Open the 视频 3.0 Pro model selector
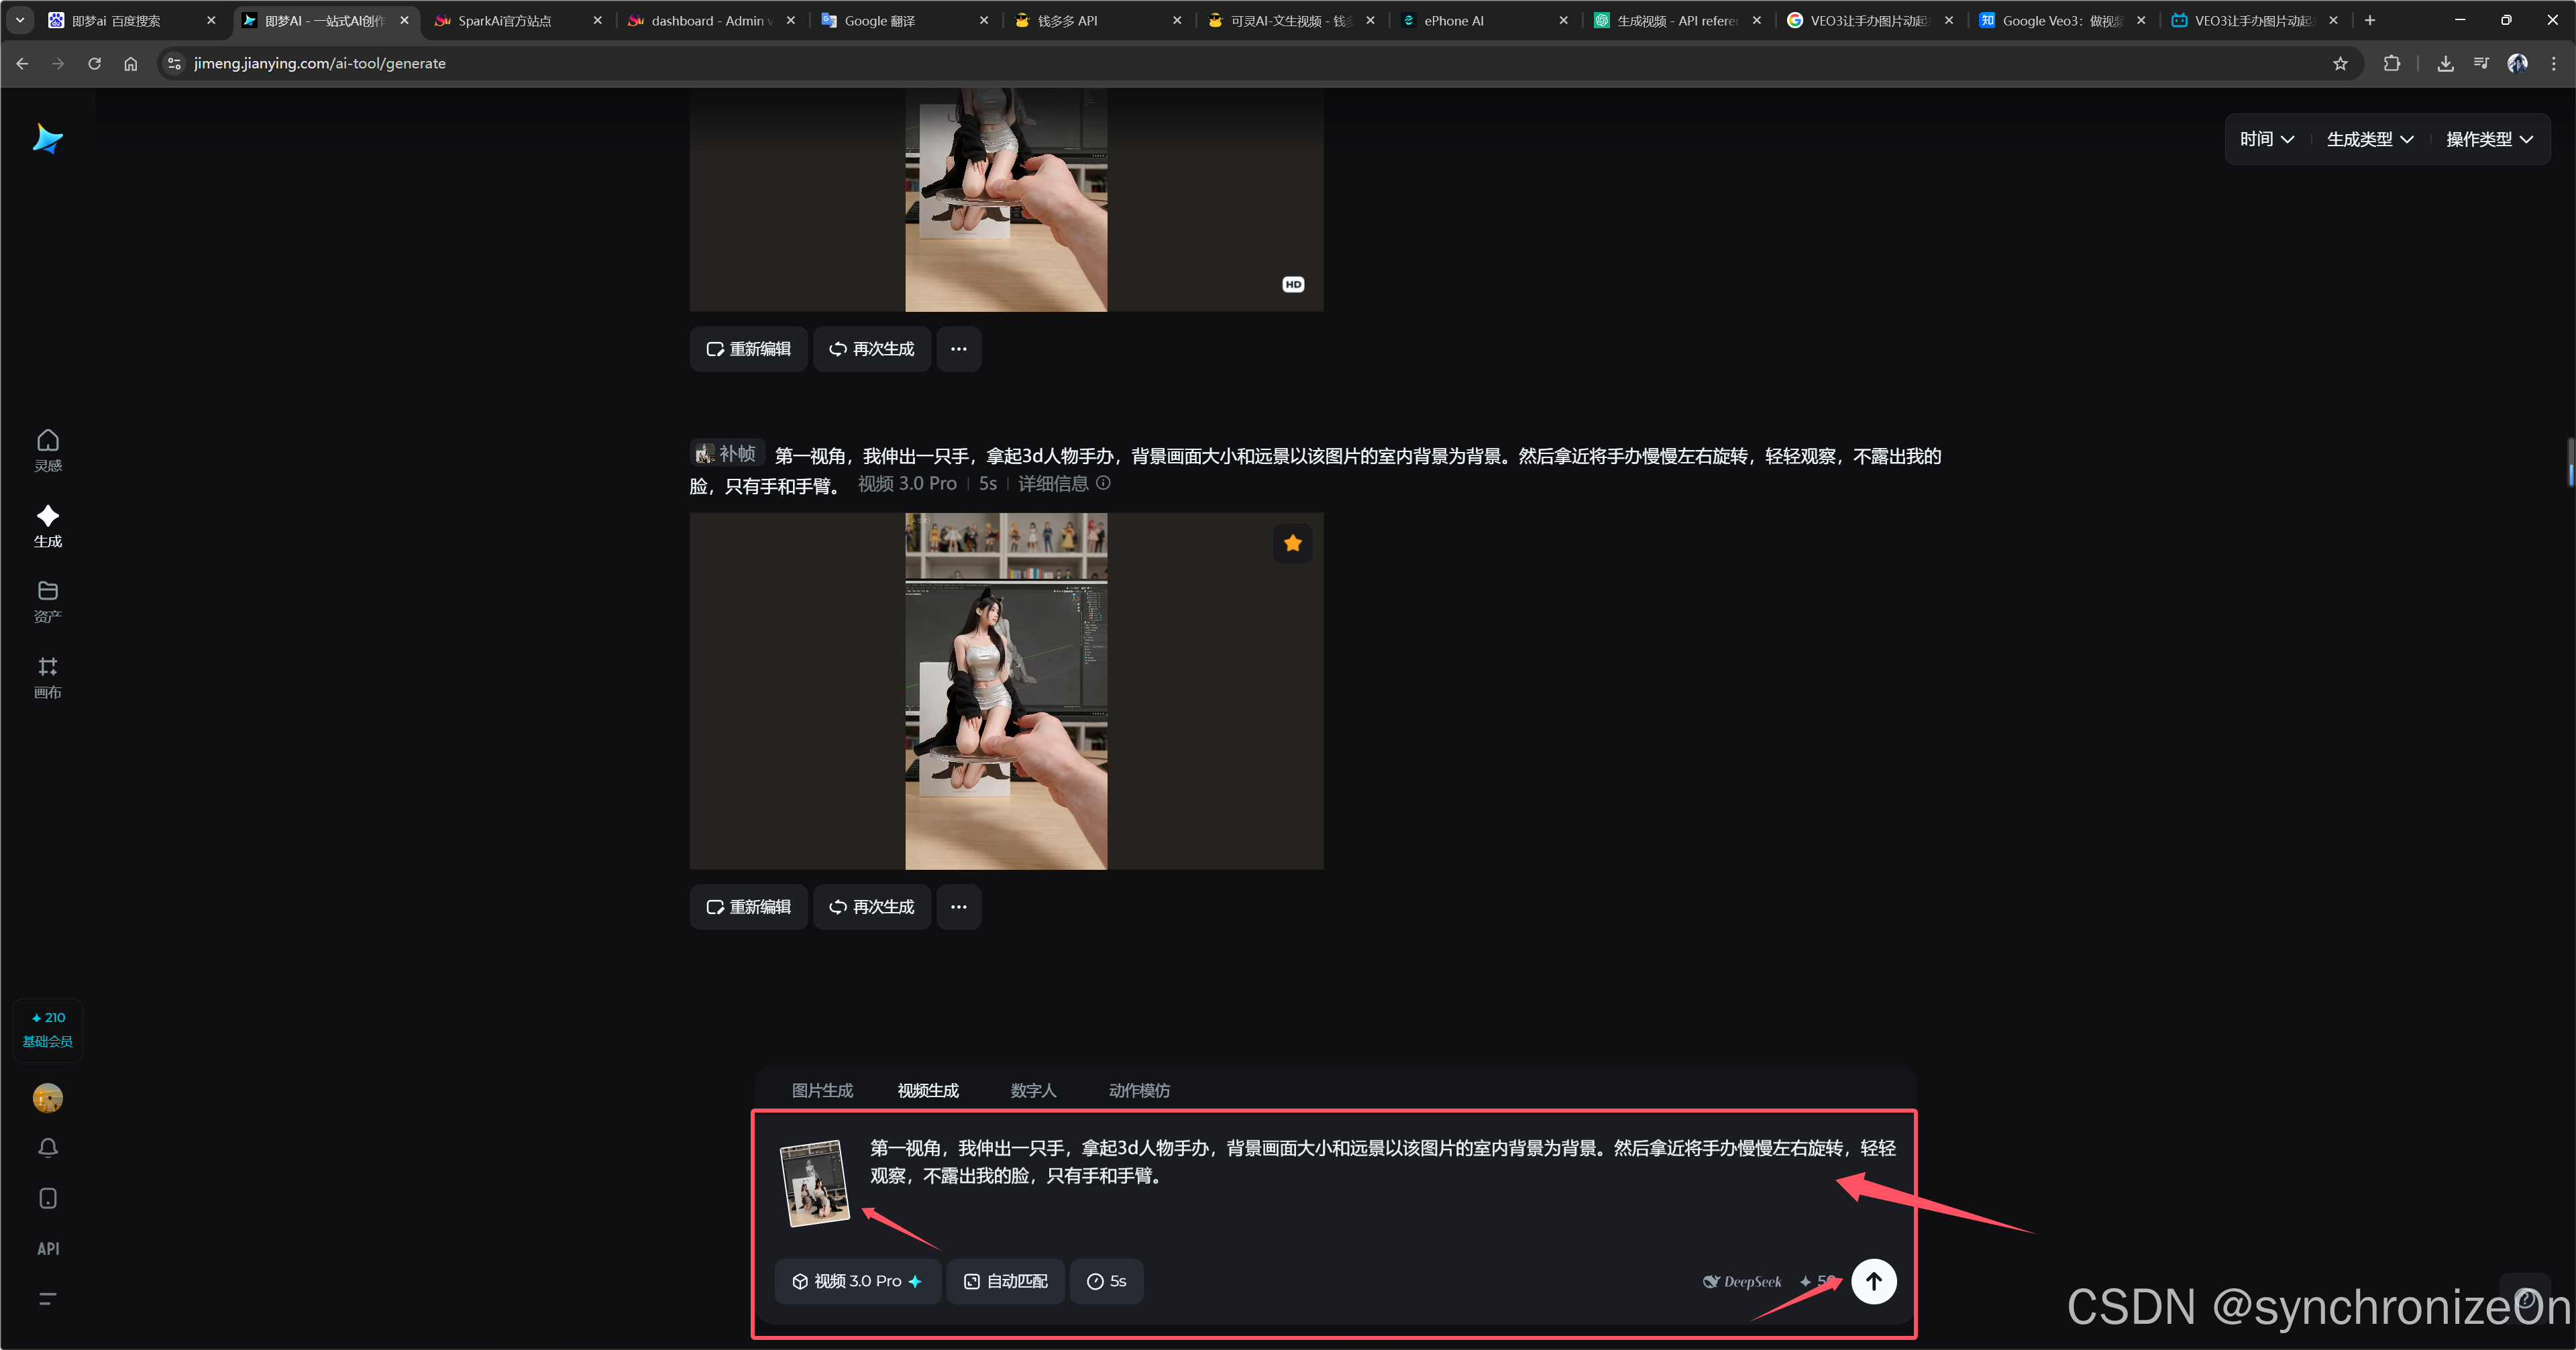Image resolution: width=2576 pixels, height=1350 pixels. point(857,1281)
